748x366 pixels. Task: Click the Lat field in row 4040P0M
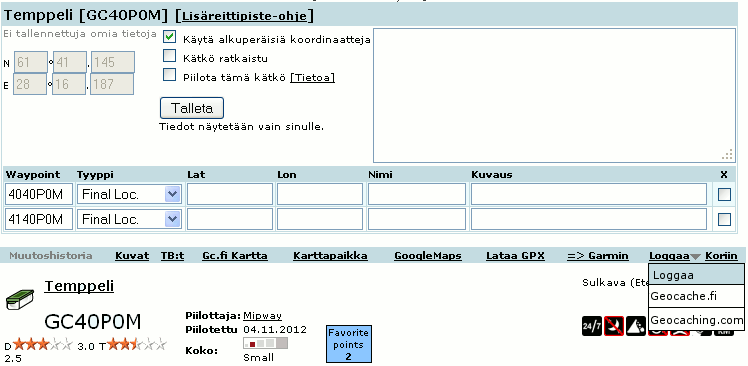230,194
